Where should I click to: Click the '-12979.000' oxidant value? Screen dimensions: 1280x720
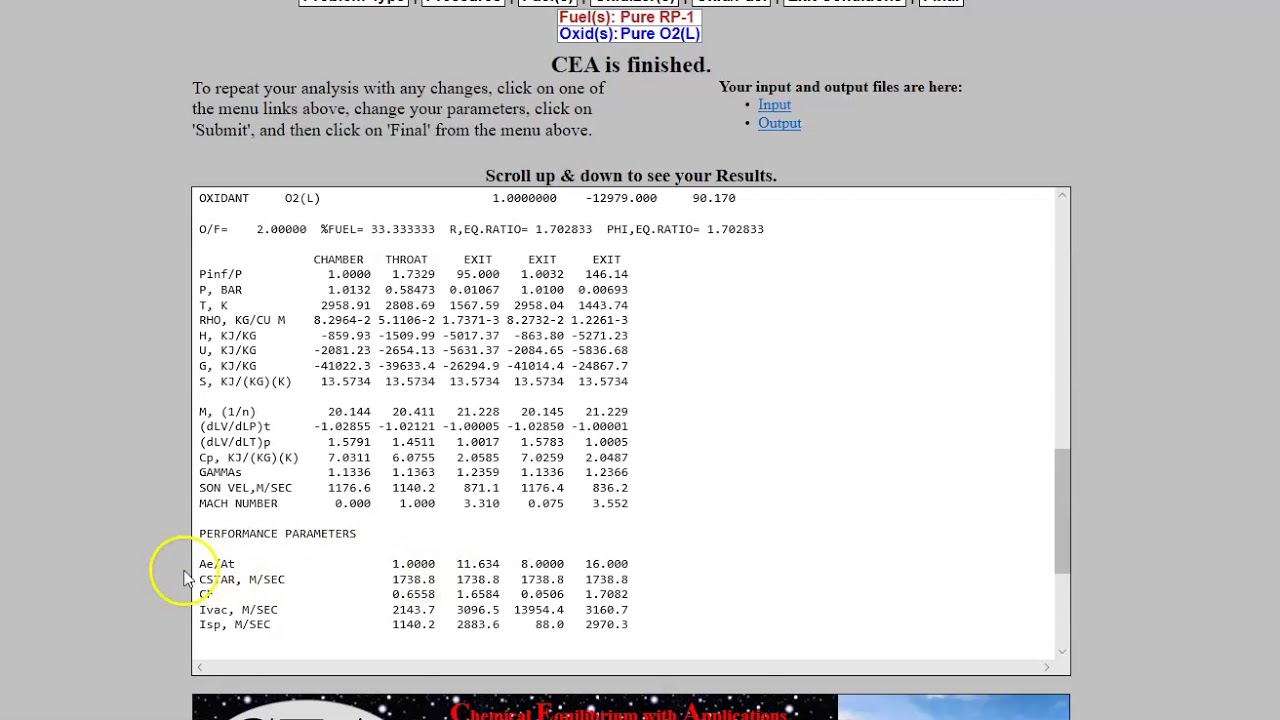(621, 198)
